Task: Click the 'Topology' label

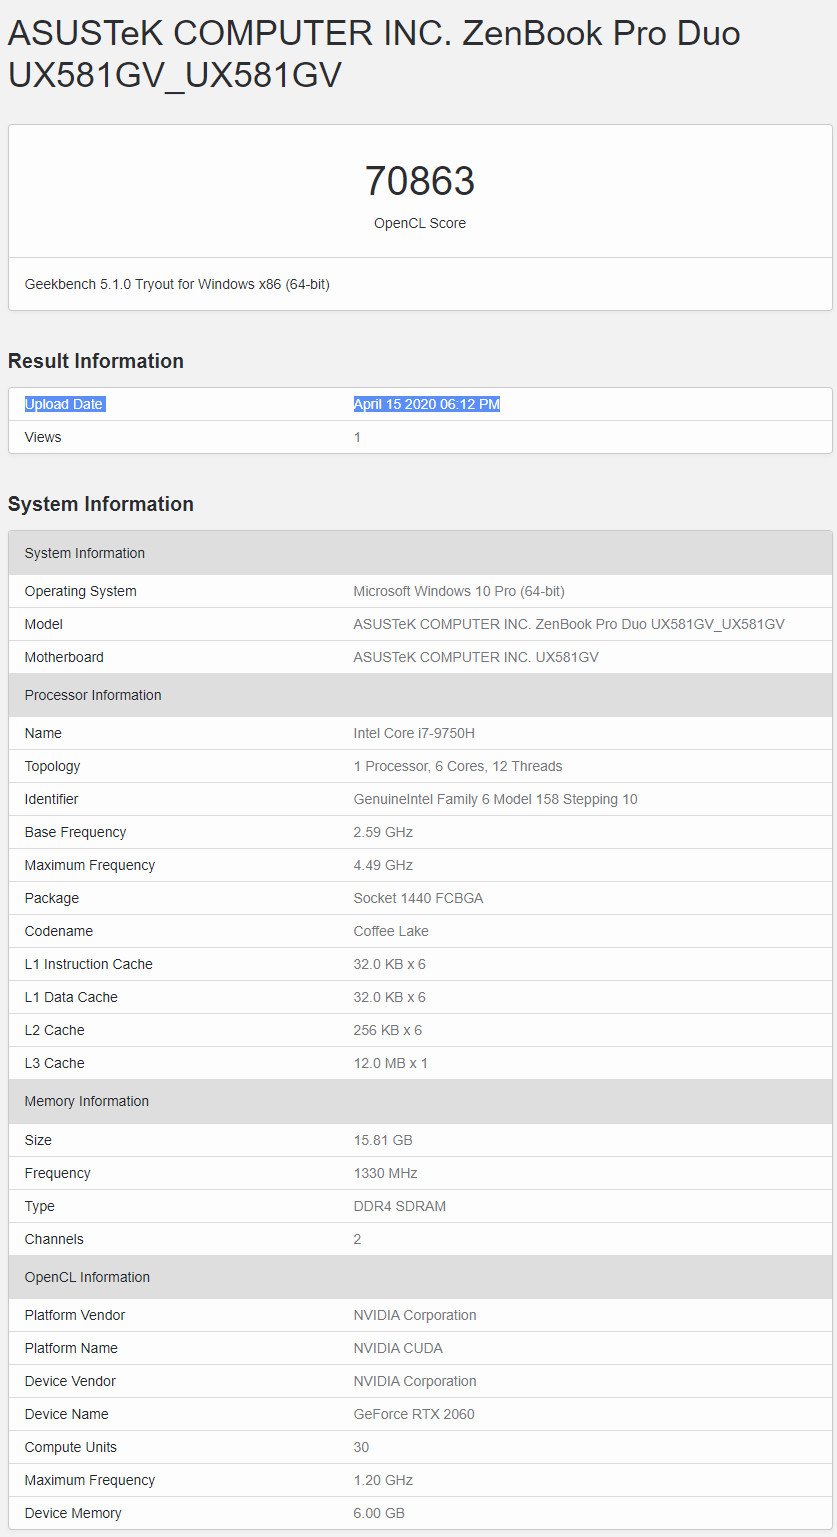Action: [x=53, y=766]
